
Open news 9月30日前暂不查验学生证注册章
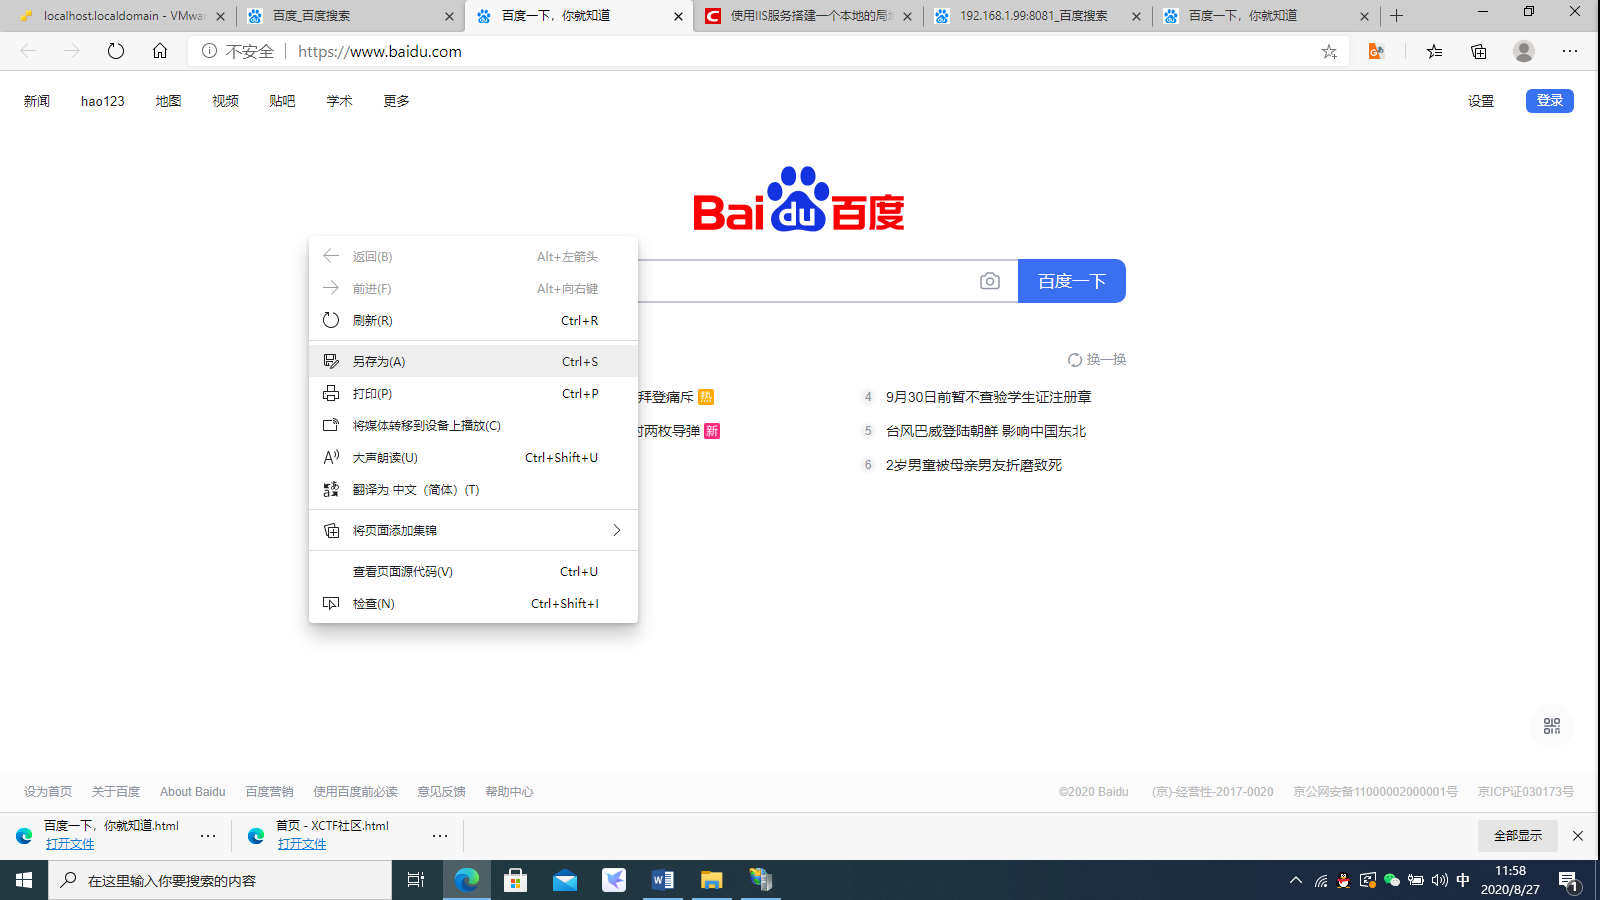[988, 397]
